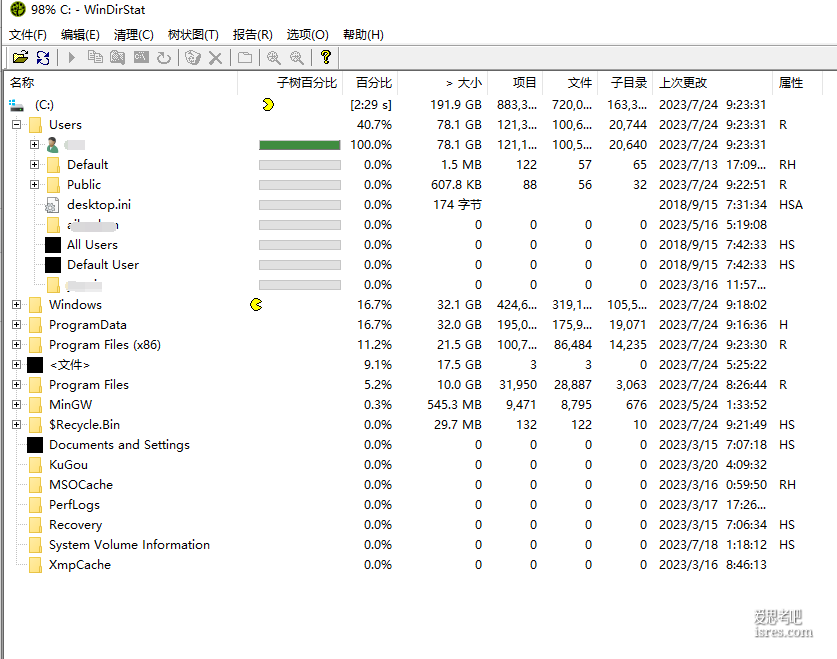The image size is (837, 659).
Task: Click the 191.9 GB size of C:
Action: pos(456,105)
